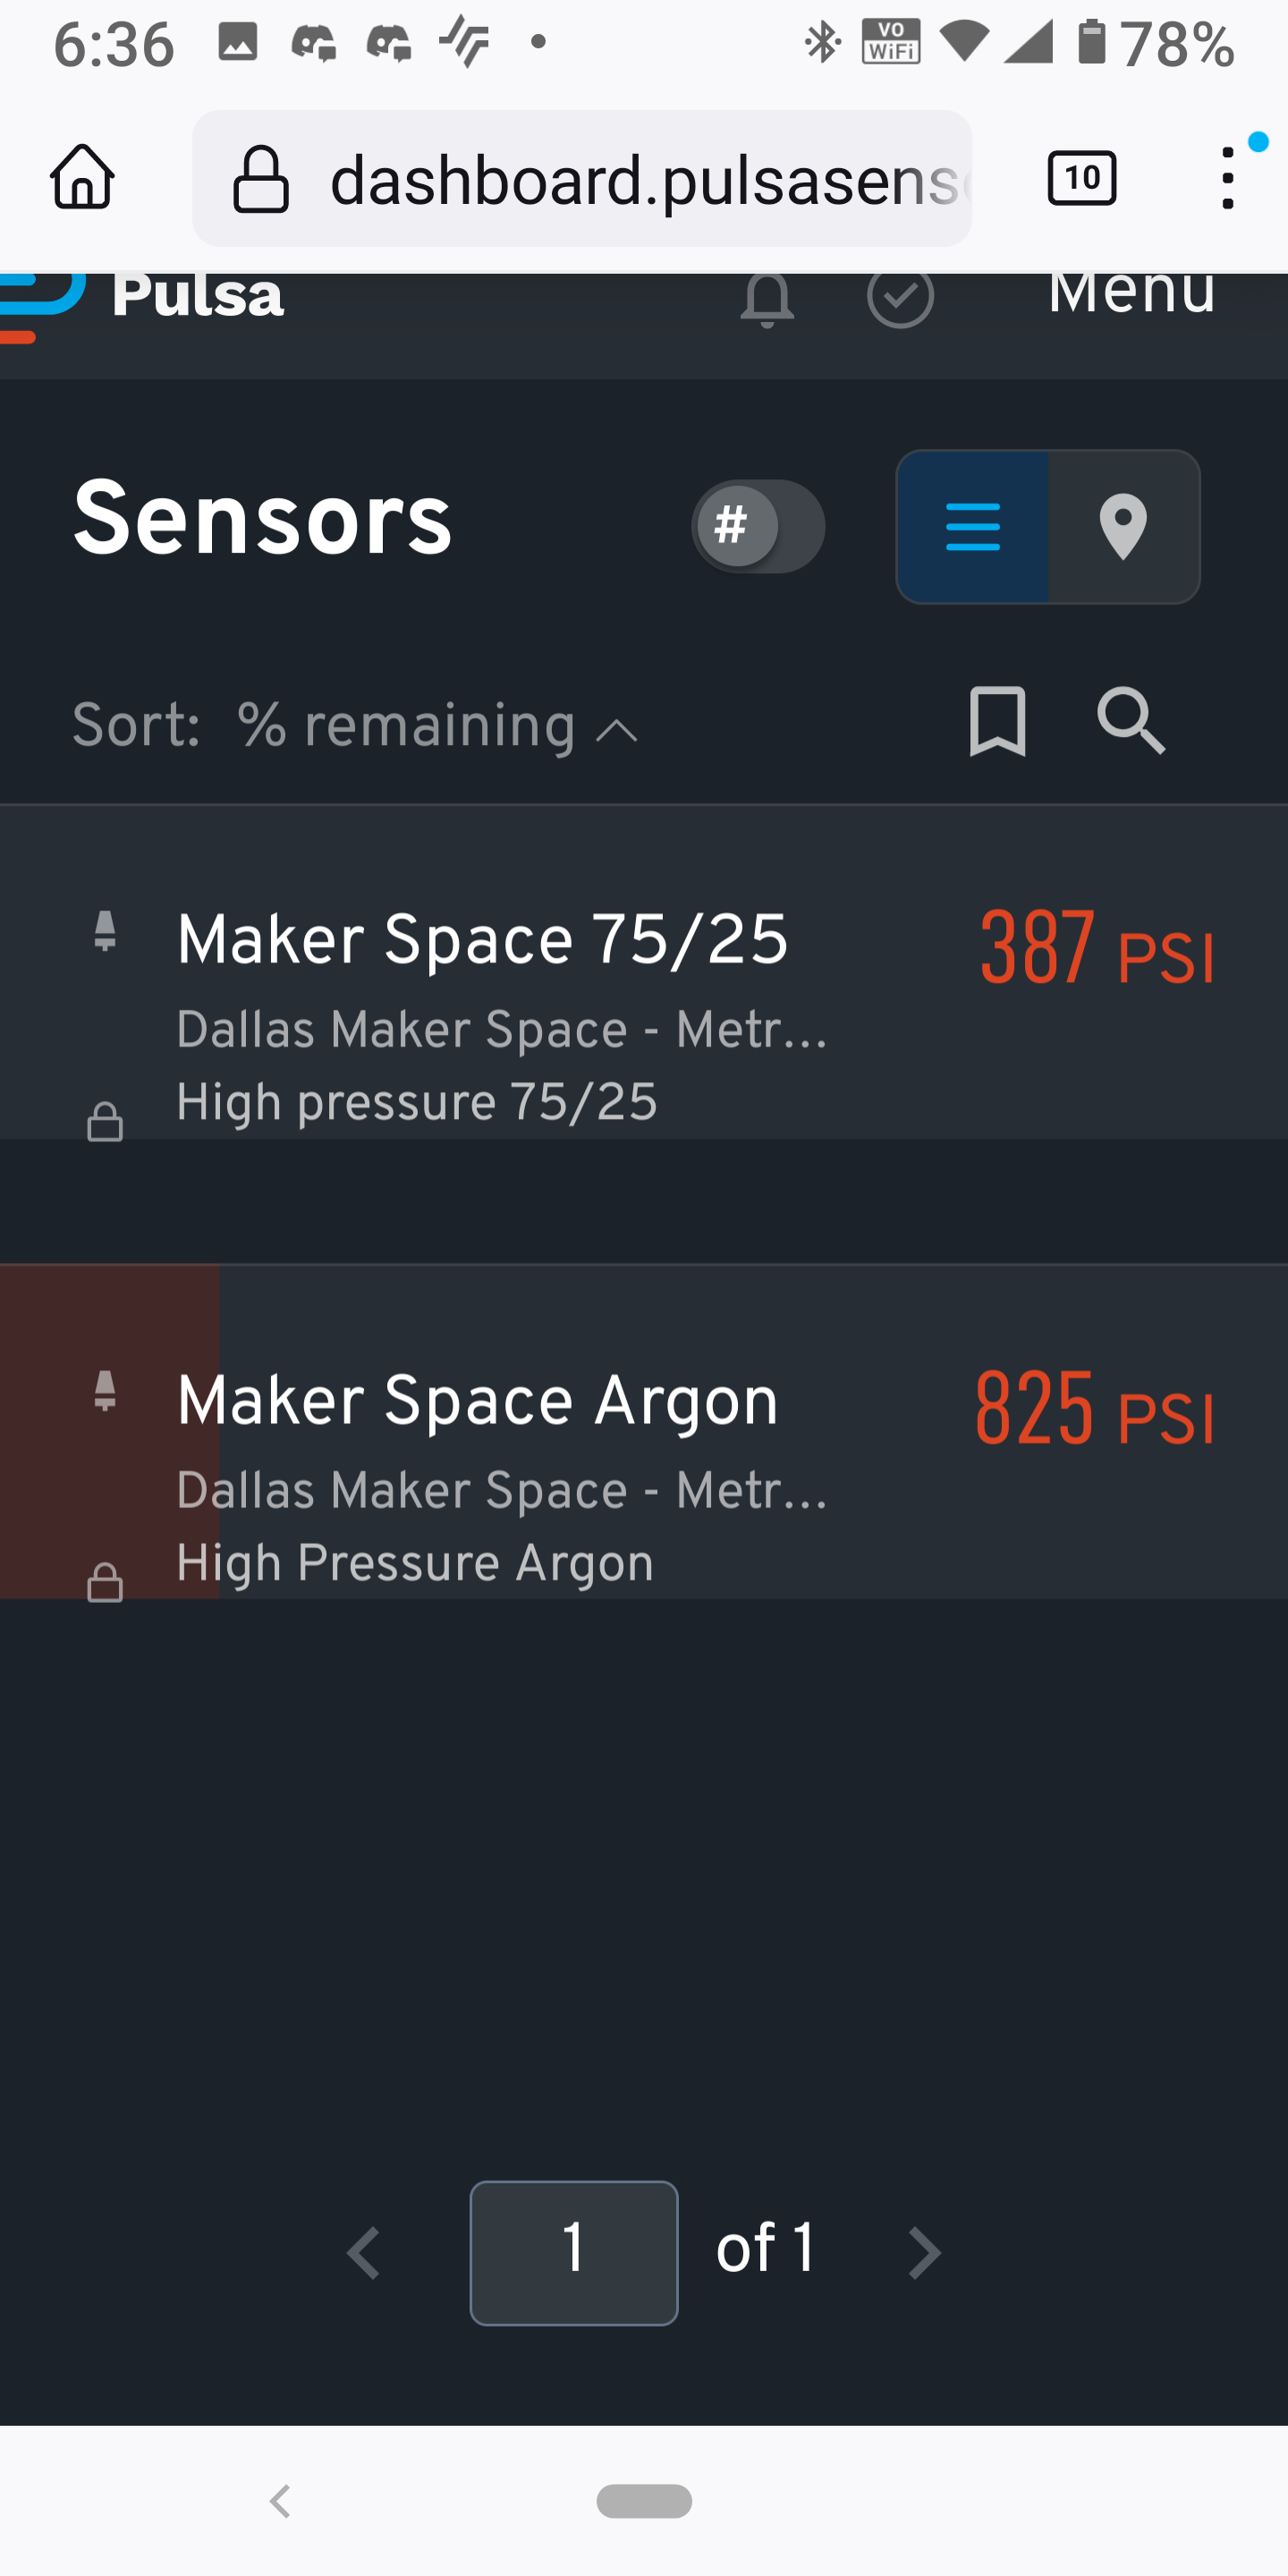Open the browser tab switcher showing 10

[x=1081, y=178]
